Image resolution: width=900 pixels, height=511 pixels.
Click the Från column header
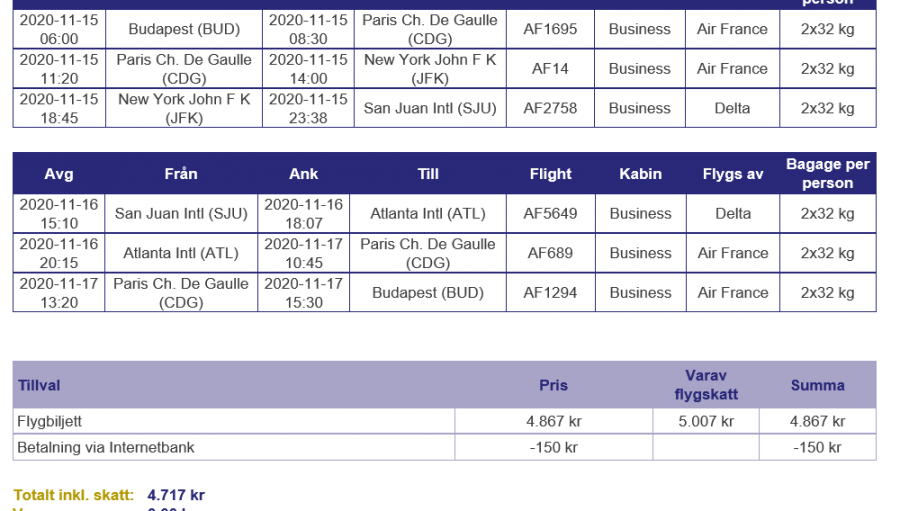181,174
